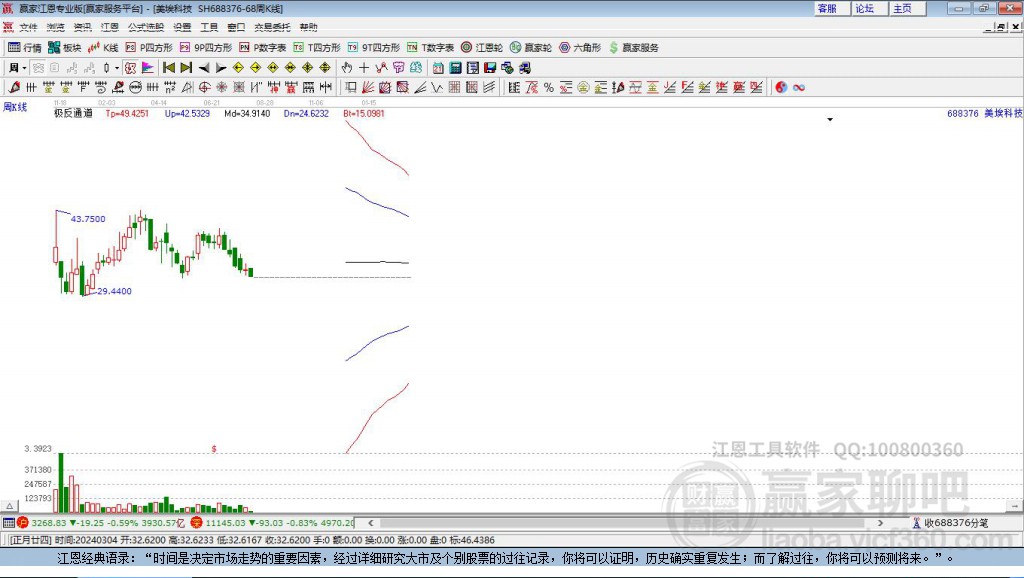Toggle the red 权 adjustment icon
Screen dimensions: 1024x578
pos(131,68)
